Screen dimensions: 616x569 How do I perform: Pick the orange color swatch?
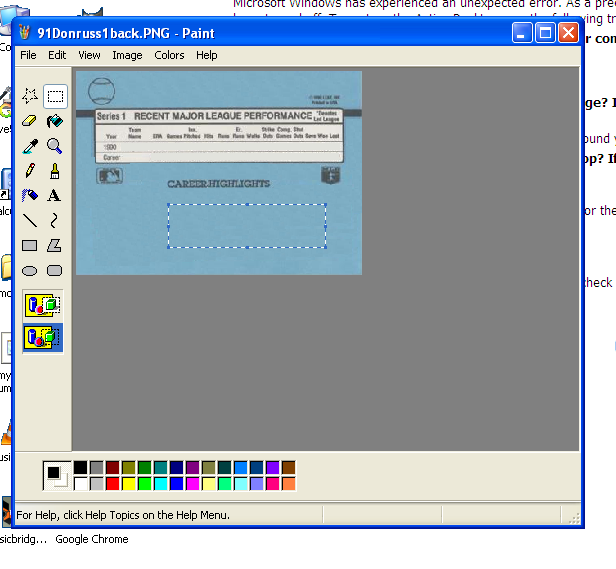[x=289, y=484]
